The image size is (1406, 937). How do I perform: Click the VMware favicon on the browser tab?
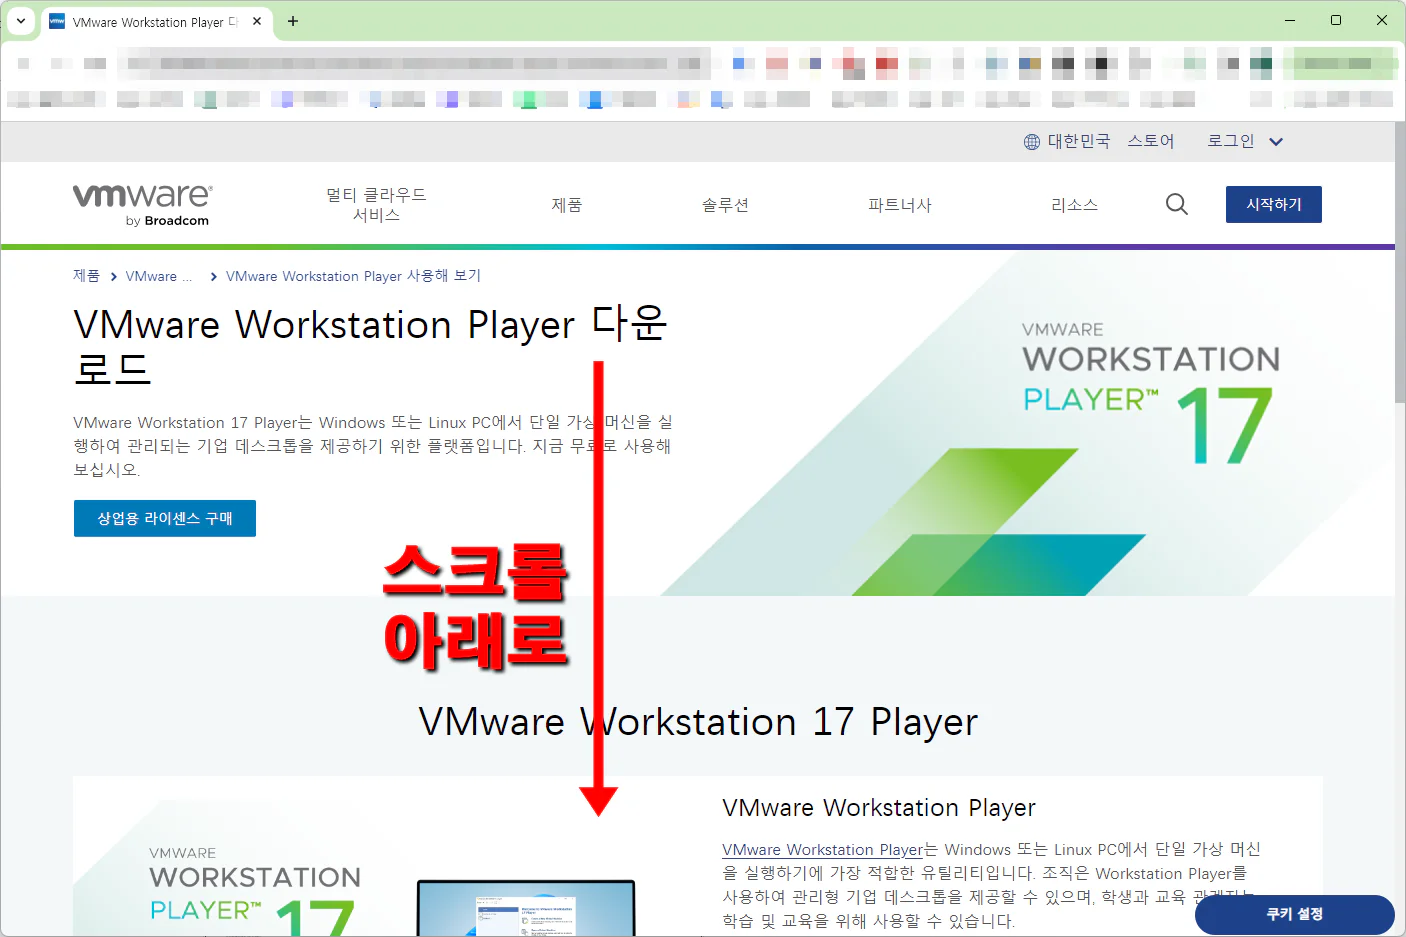click(56, 20)
